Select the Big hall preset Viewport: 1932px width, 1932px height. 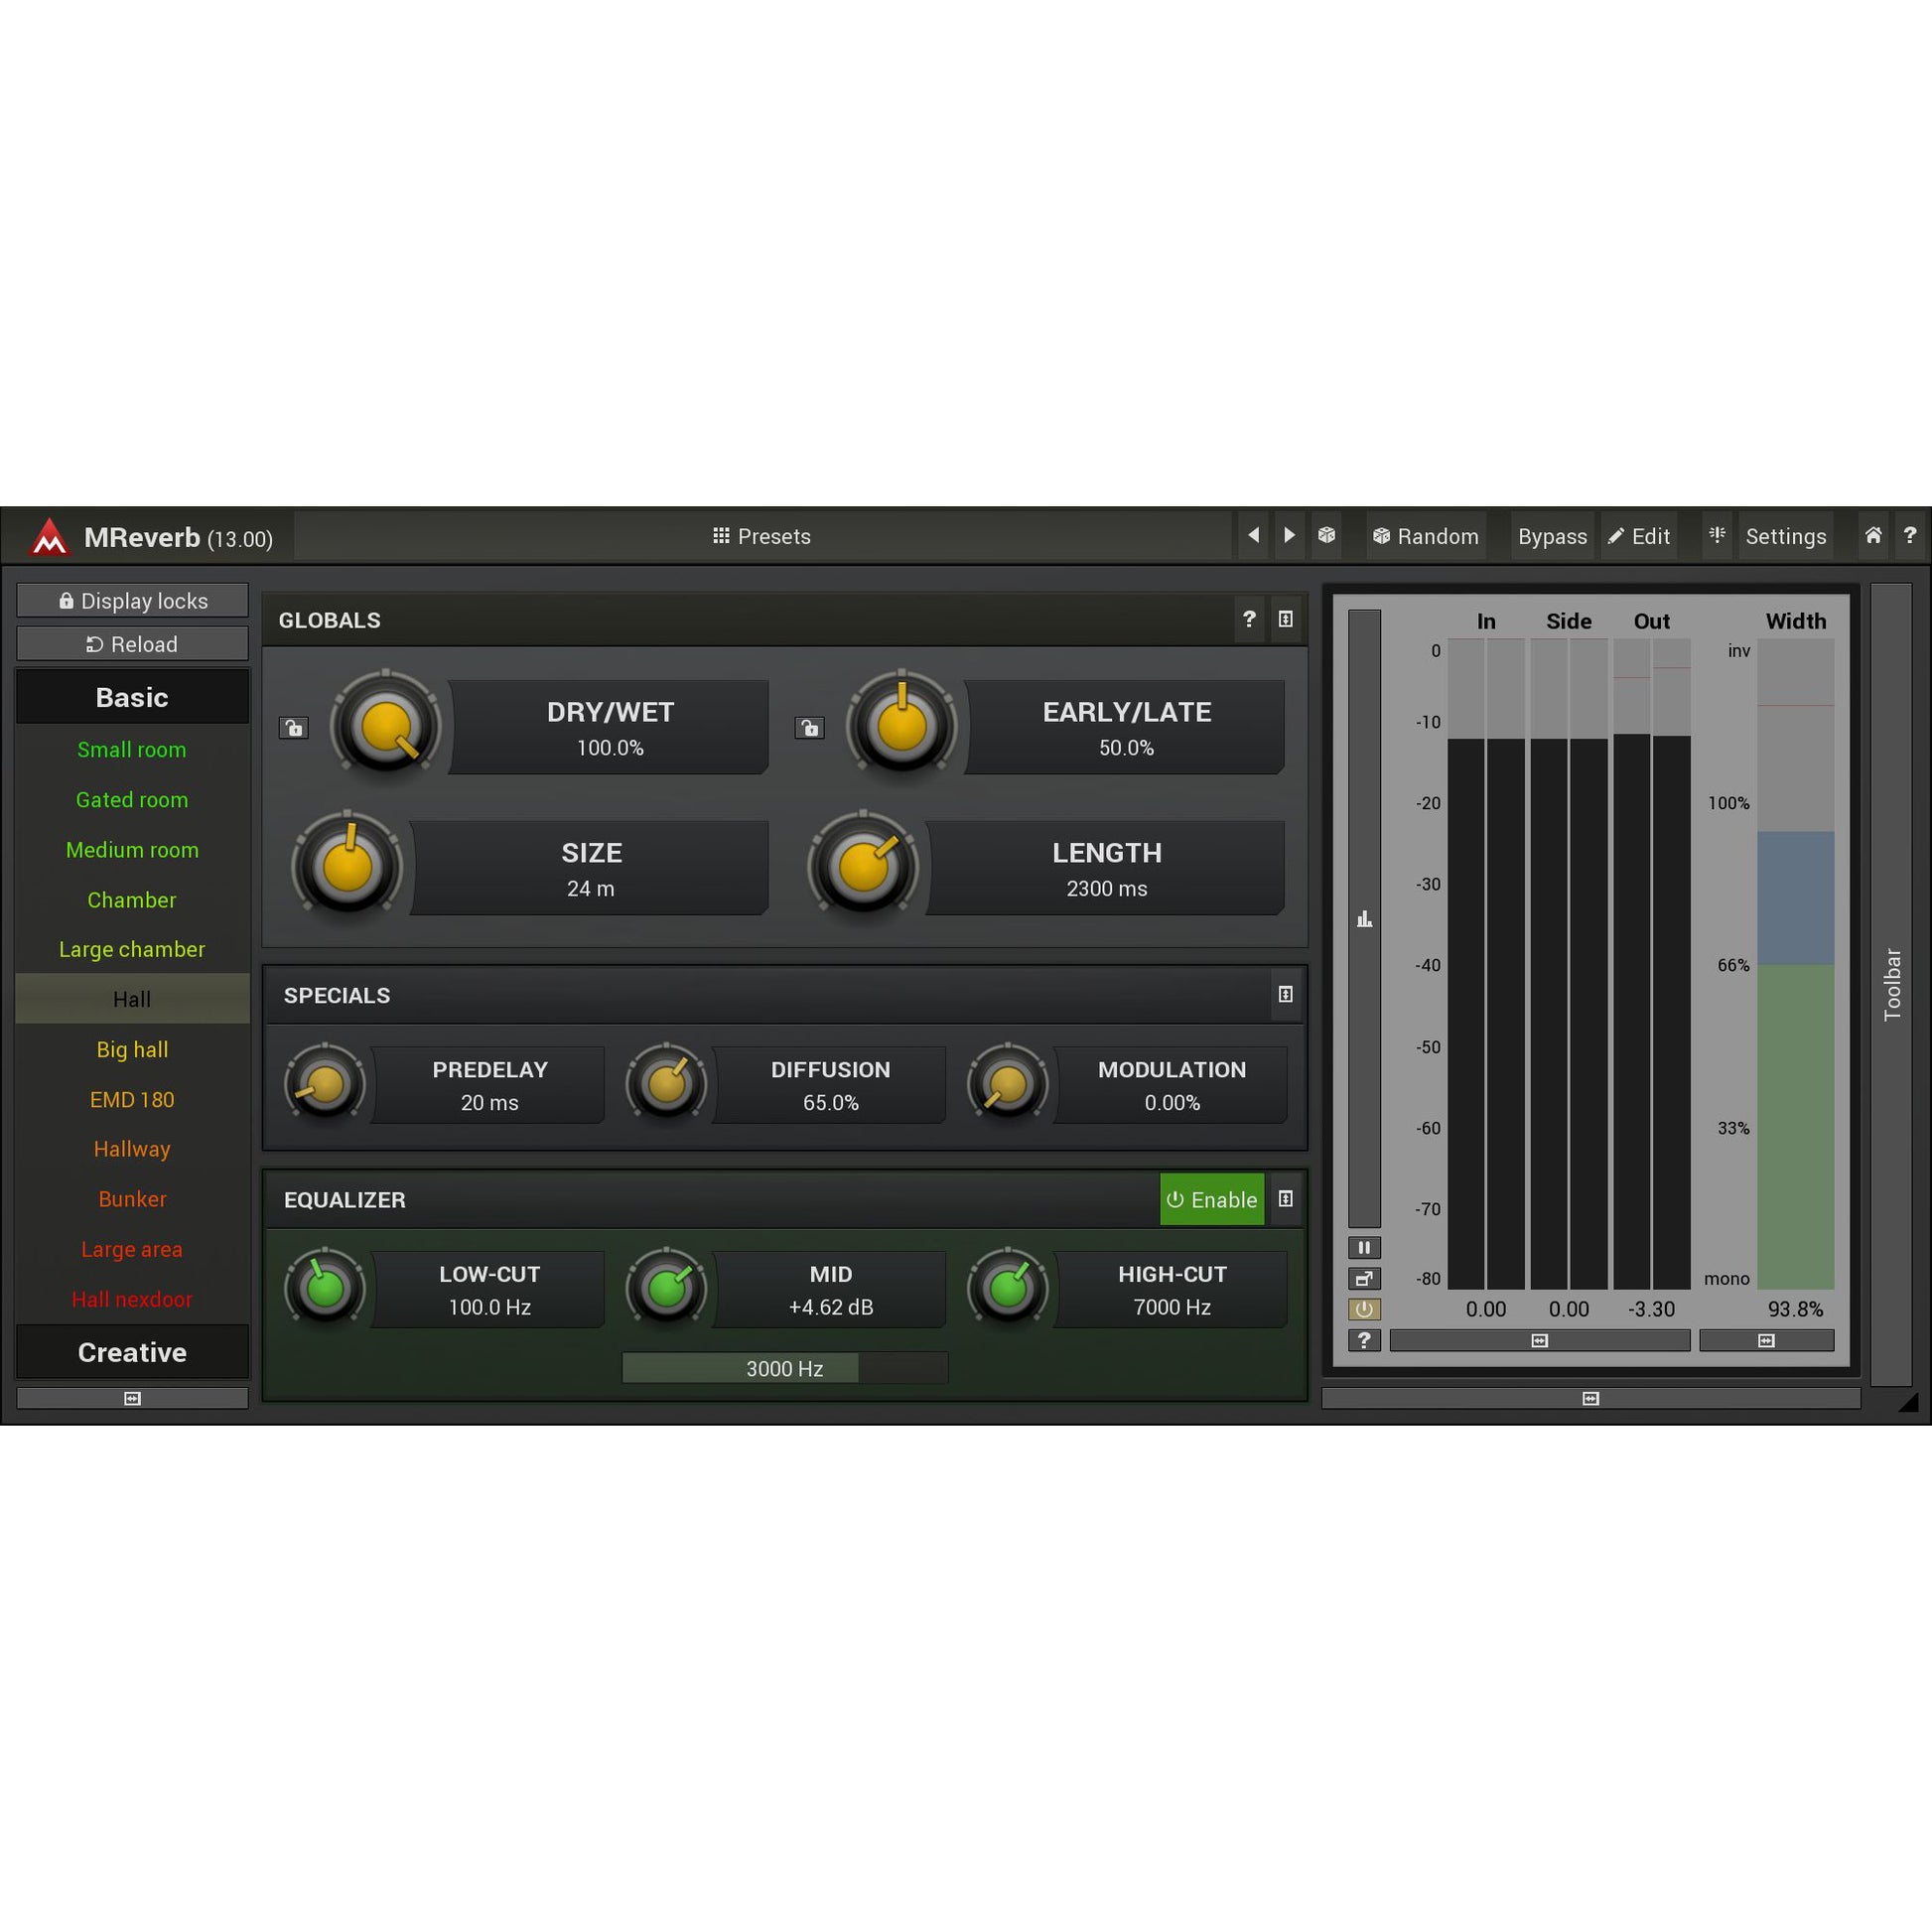[132, 1049]
